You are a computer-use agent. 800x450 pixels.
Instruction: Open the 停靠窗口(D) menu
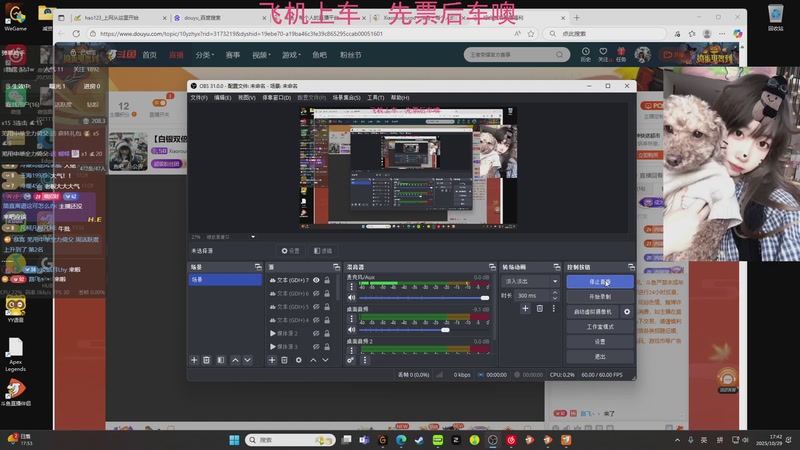coord(277,97)
